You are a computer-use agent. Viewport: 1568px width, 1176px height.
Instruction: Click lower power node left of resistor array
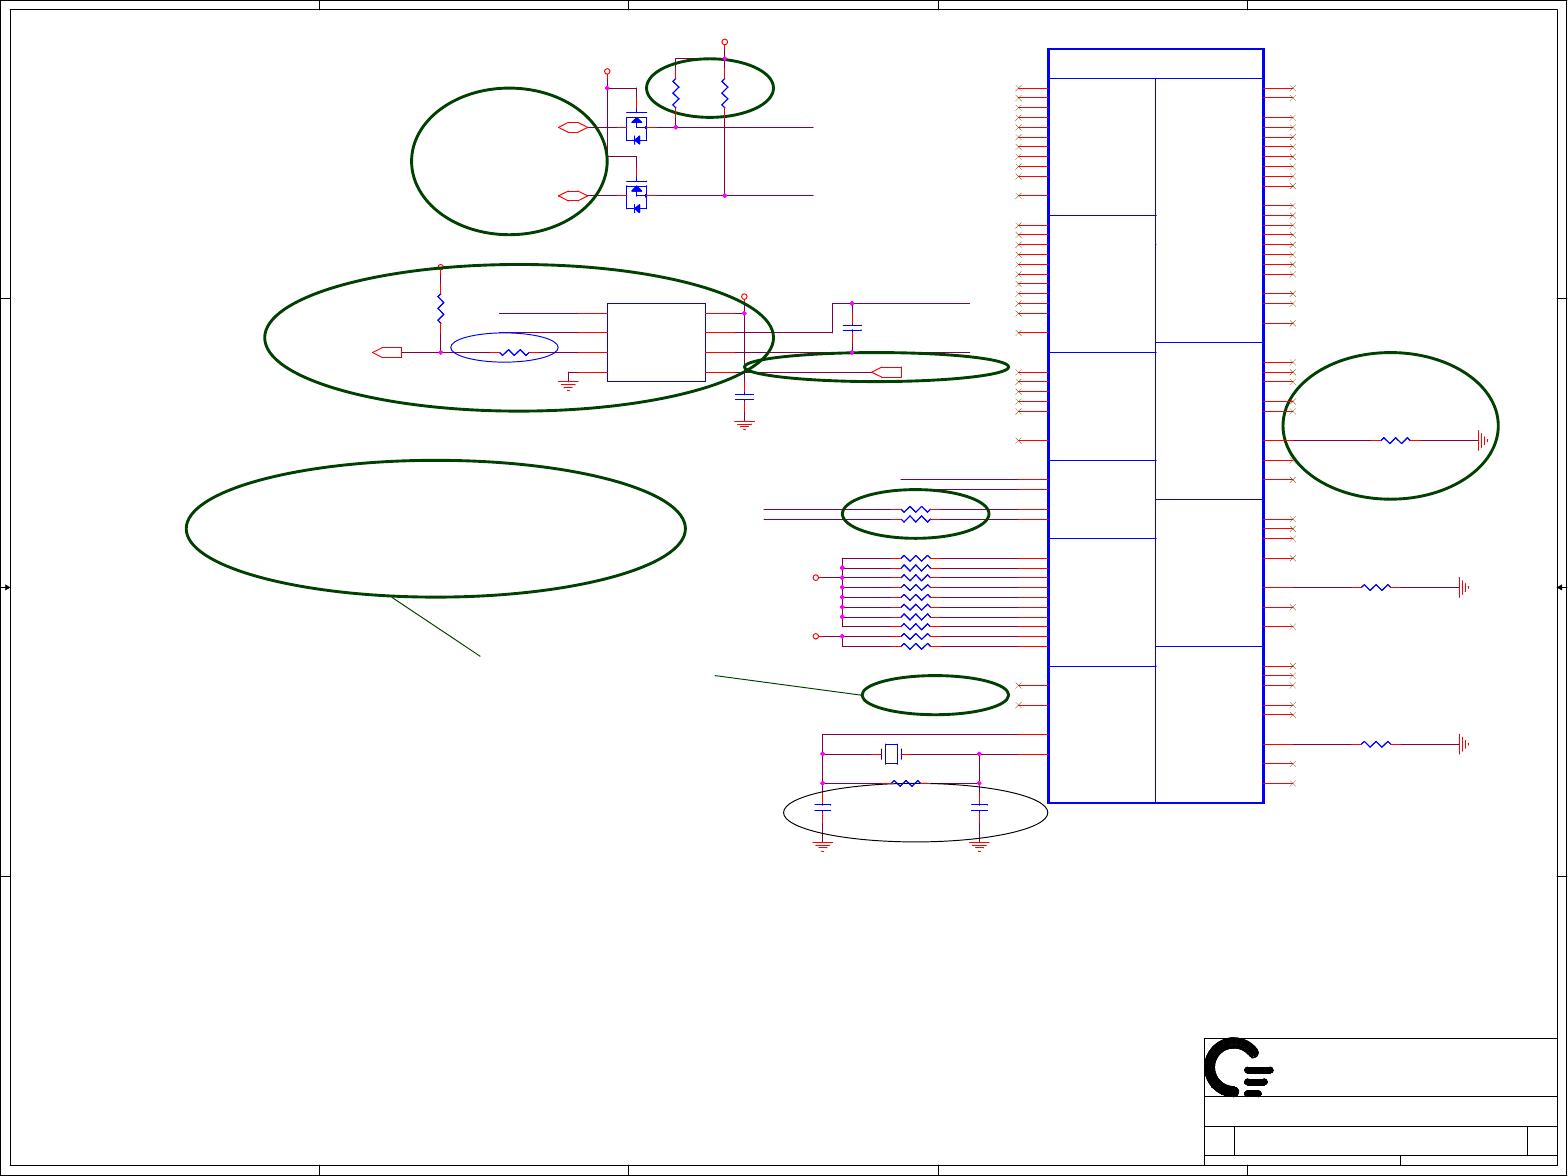coord(815,636)
